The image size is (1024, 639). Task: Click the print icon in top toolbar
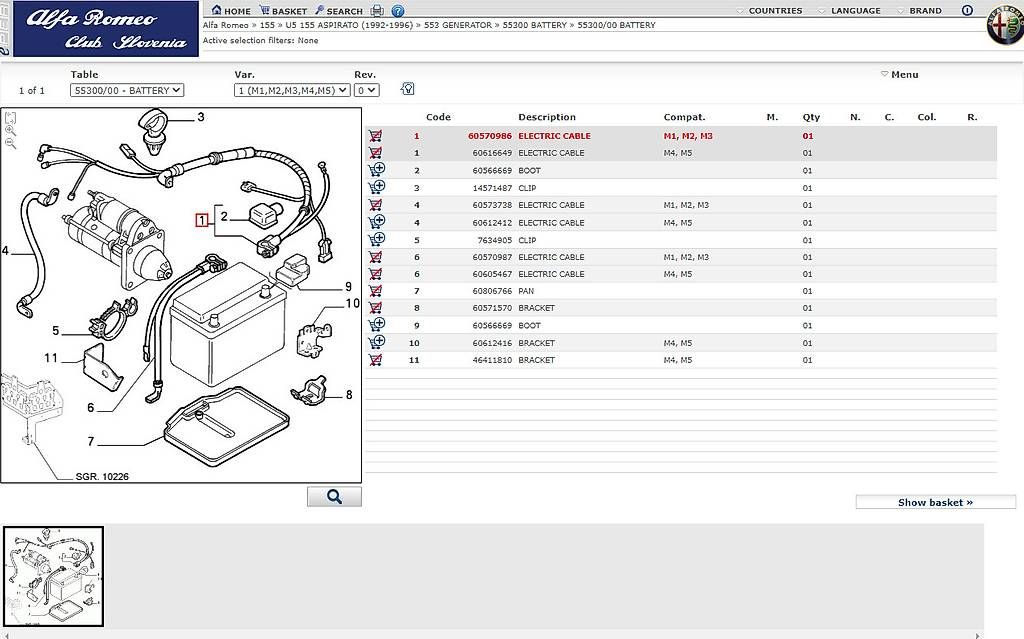377,11
